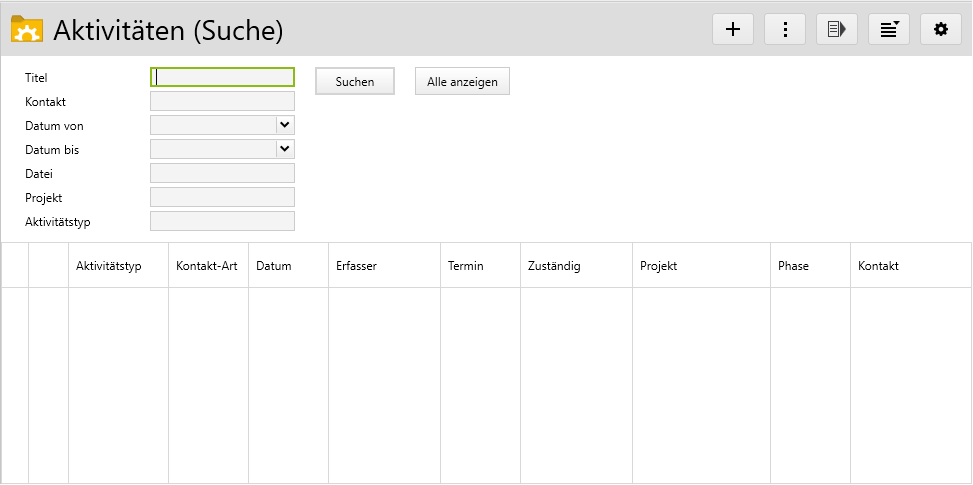
Task: Click the Projekt search field
Action: coord(222,197)
